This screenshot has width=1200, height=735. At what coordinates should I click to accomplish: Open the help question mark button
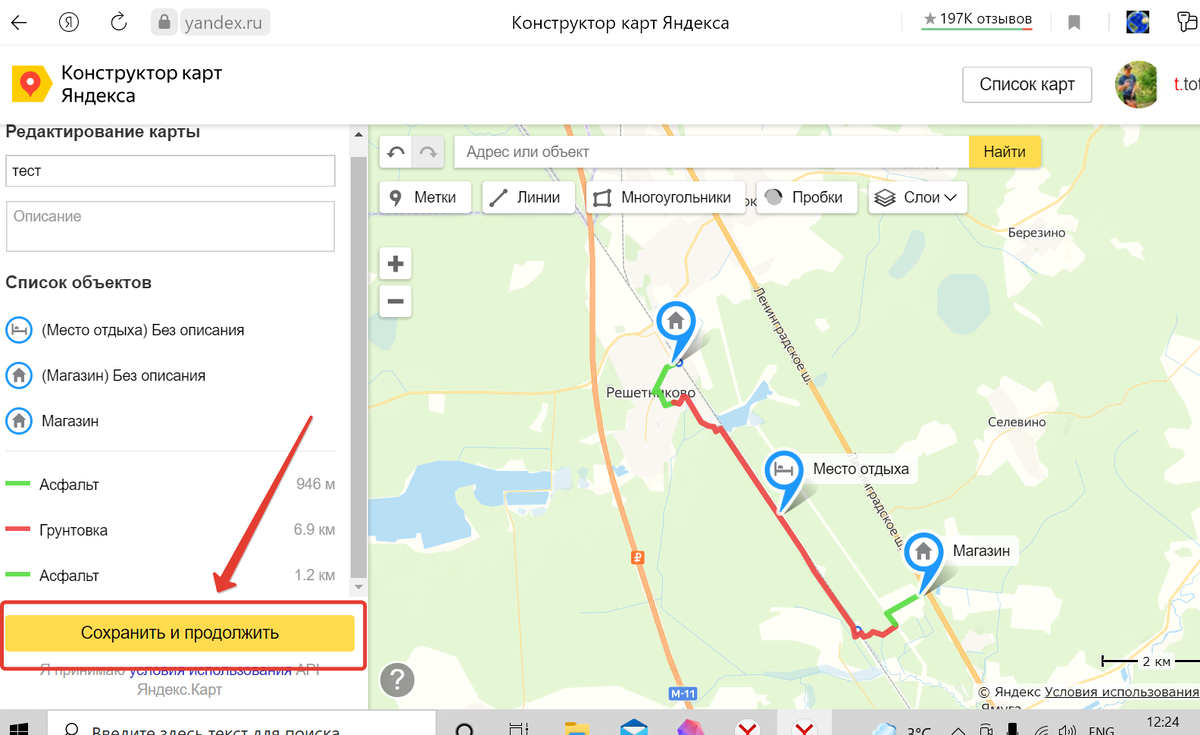pos(397,680)
